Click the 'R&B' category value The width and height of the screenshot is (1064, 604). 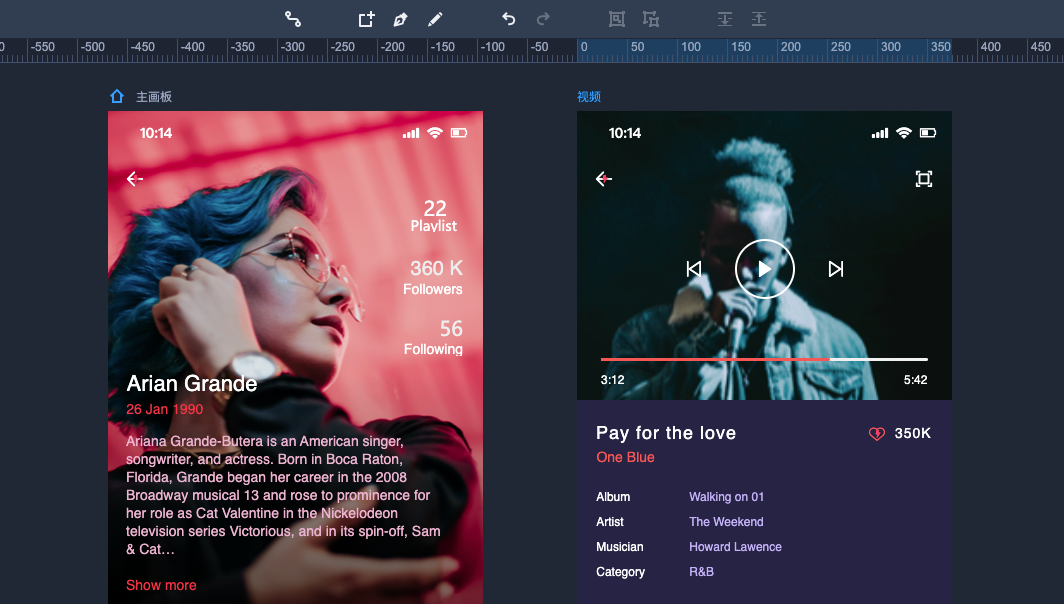point(701,572)
